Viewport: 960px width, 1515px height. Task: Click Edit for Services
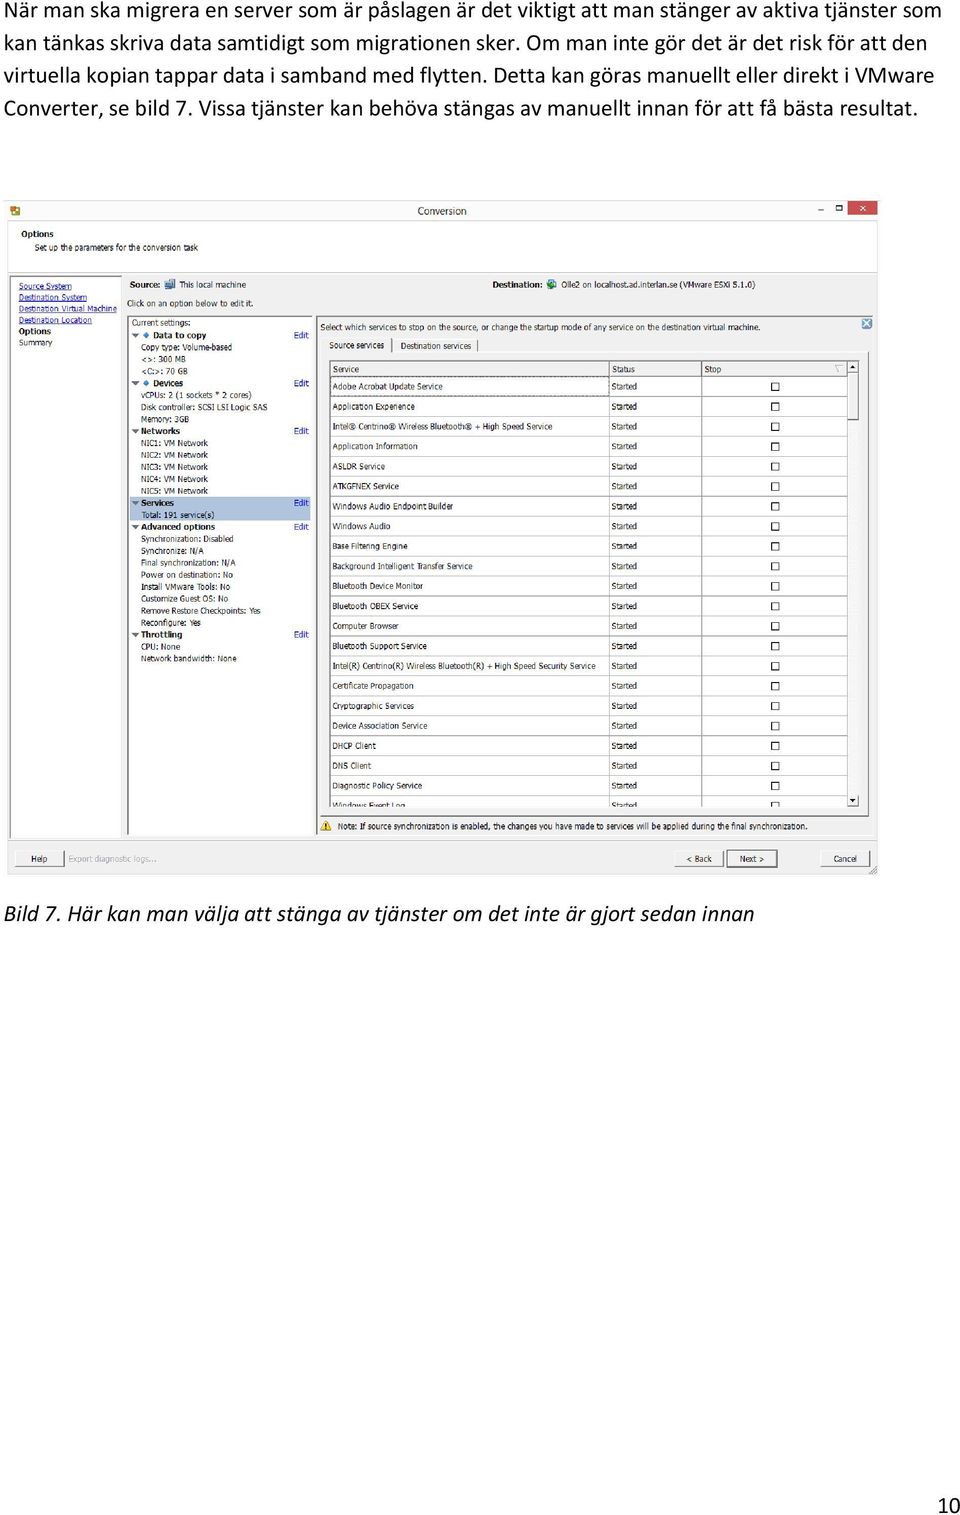(x=301, y=503)
